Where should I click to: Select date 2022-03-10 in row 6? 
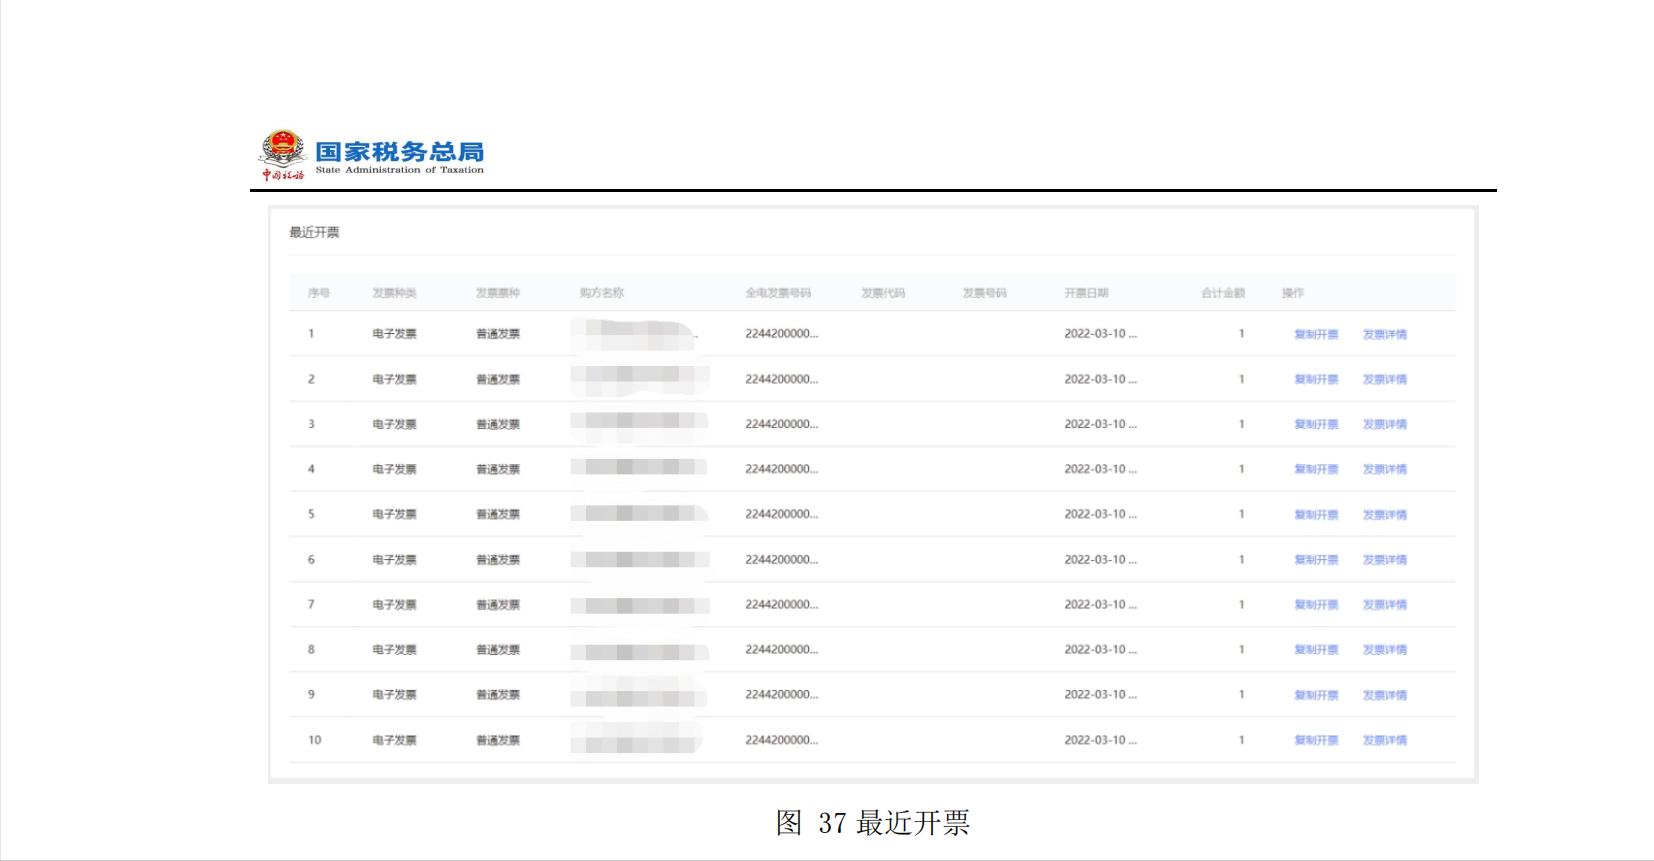coord(1100,560)
